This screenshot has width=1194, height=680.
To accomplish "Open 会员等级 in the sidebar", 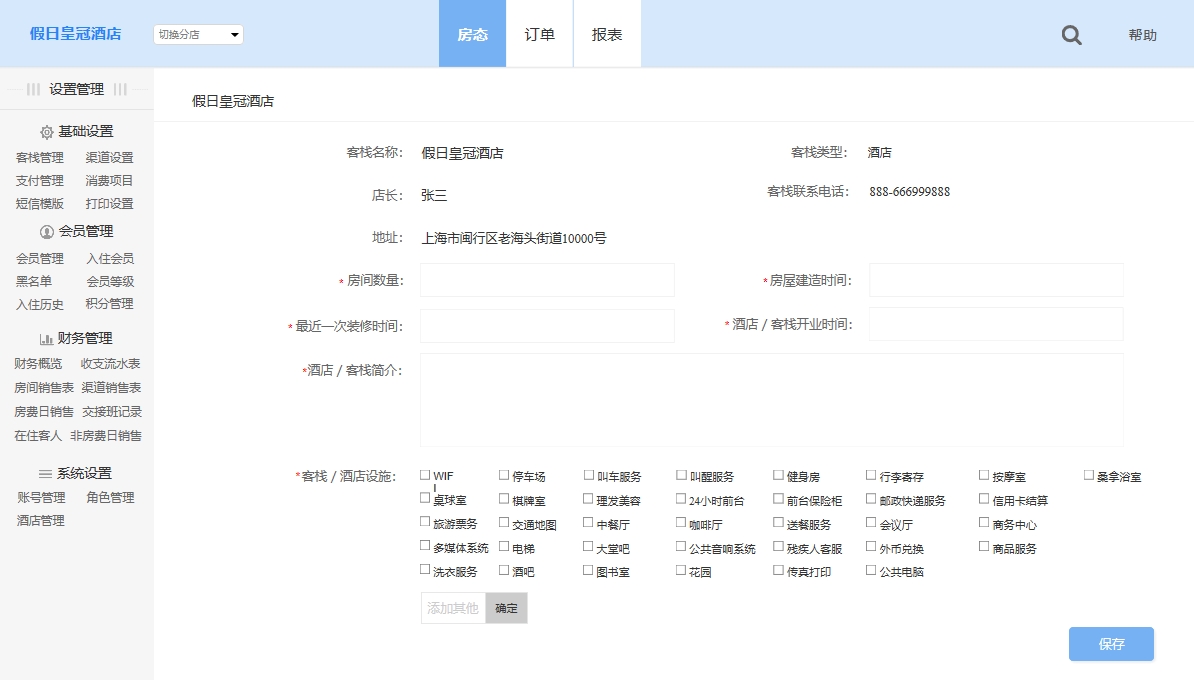I will [x=110, y=281].
